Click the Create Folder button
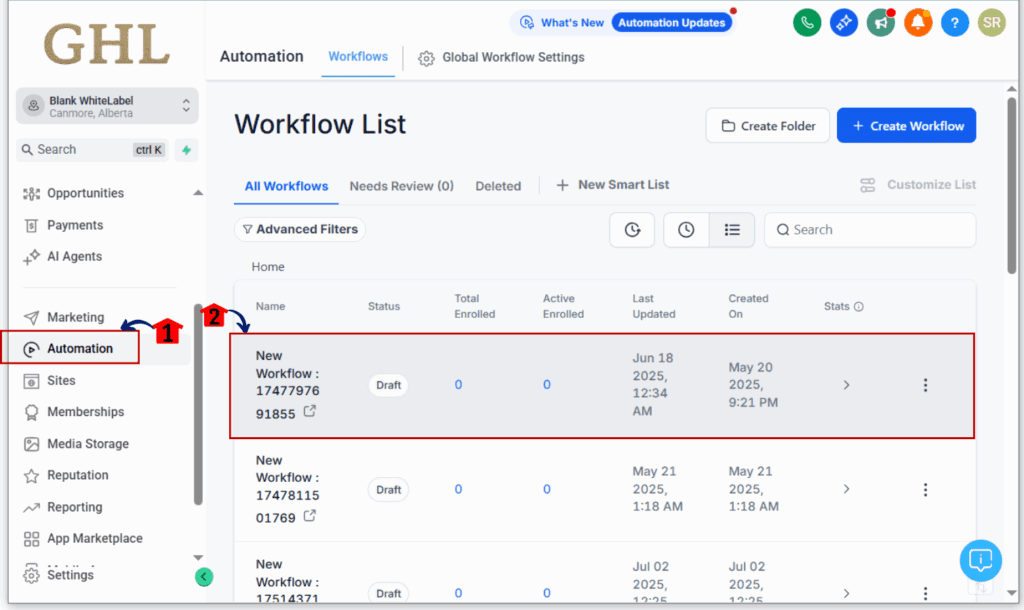This screenshot has height=610, width=1024. 767,125
